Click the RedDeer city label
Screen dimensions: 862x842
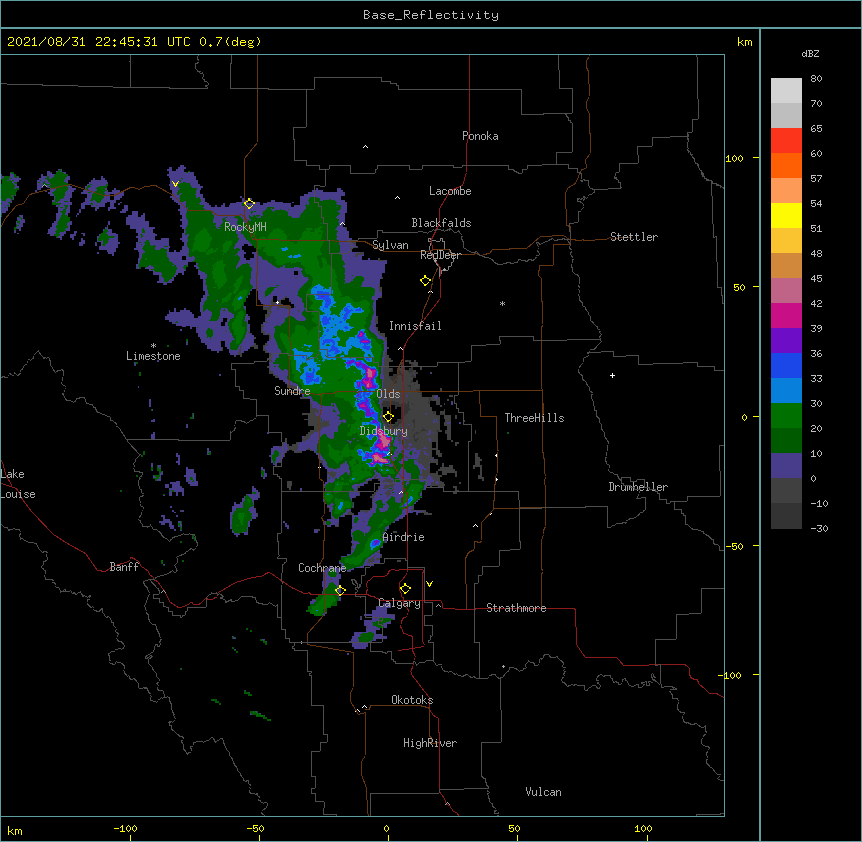tap(440, 255)
